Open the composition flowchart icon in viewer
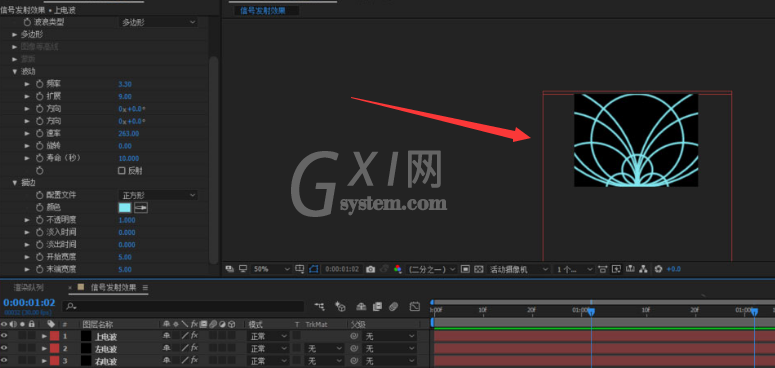 (643, 269)
